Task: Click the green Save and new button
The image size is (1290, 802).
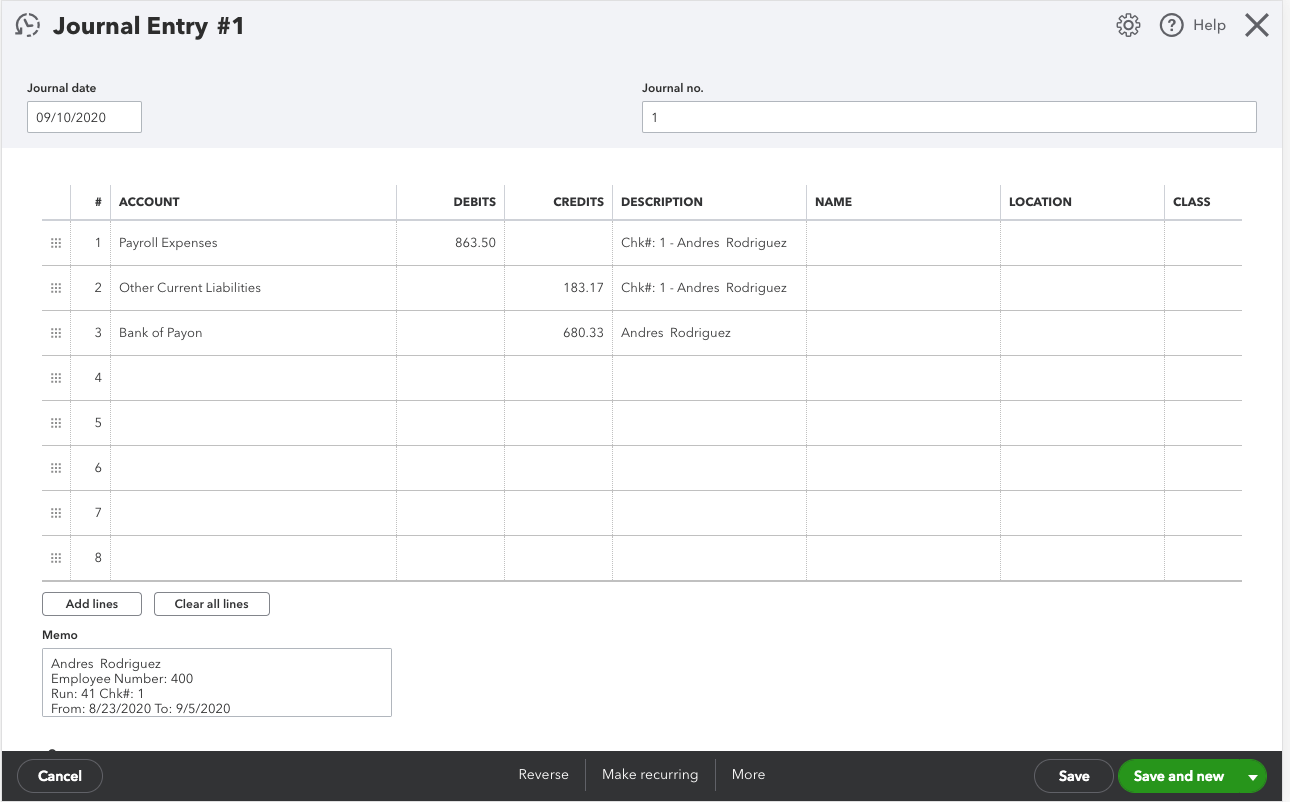Action: pyautogui.click(x=1180, y=775)
